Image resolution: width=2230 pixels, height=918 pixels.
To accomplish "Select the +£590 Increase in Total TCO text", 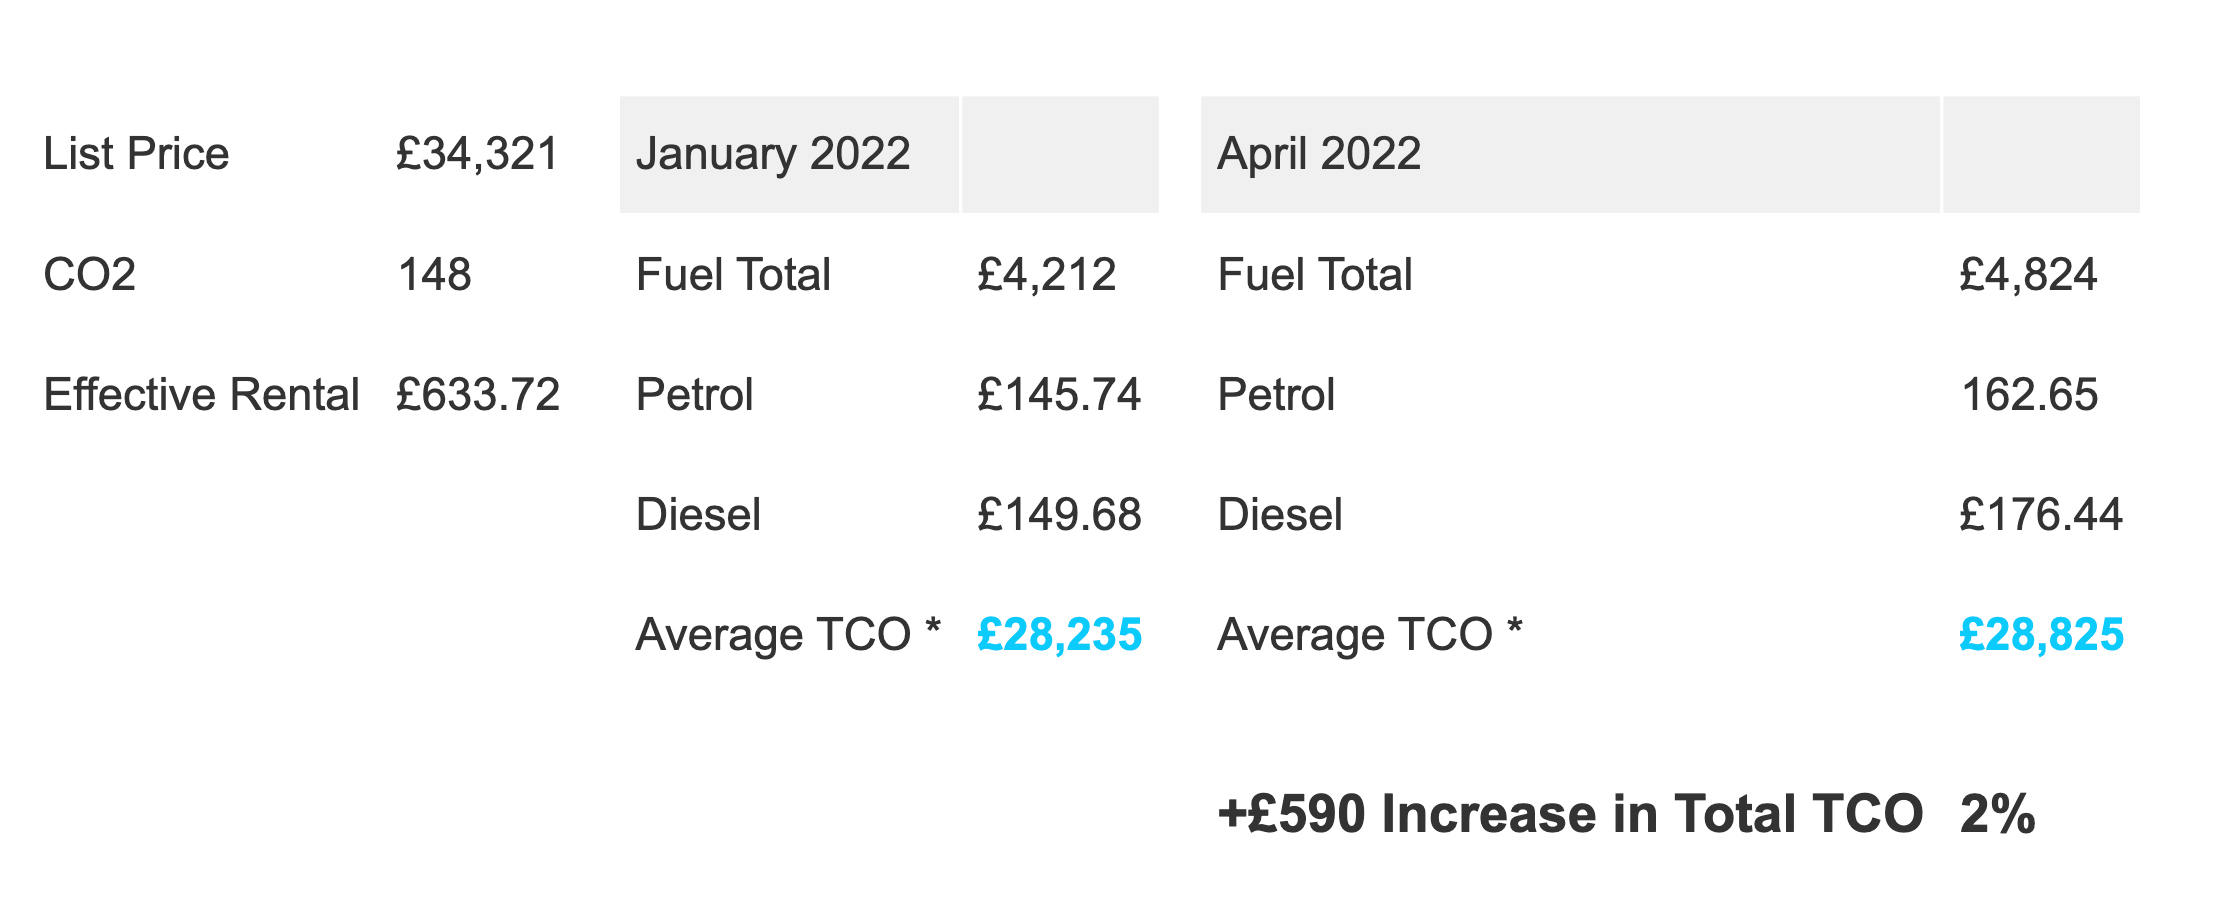I will 1570,814.
